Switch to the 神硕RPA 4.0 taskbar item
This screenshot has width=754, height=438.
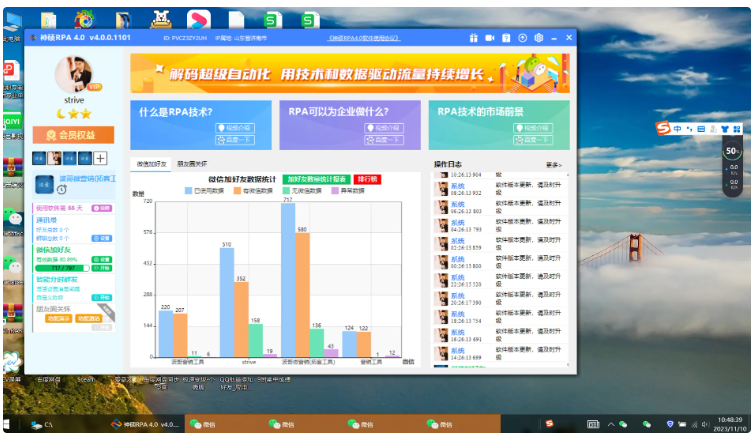tap(145, 424)
